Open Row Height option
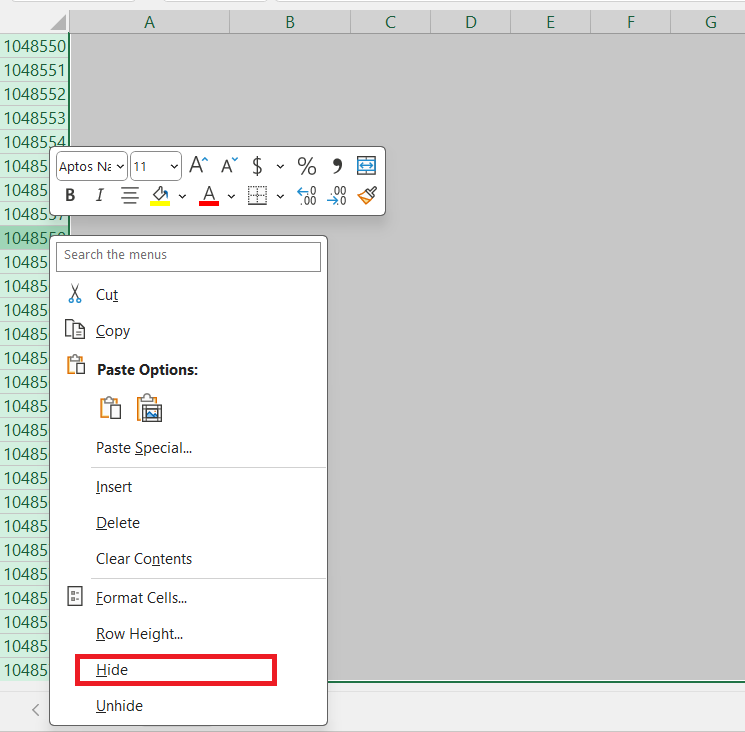Screen dimensions: 745x732 [x=188, y=634]
